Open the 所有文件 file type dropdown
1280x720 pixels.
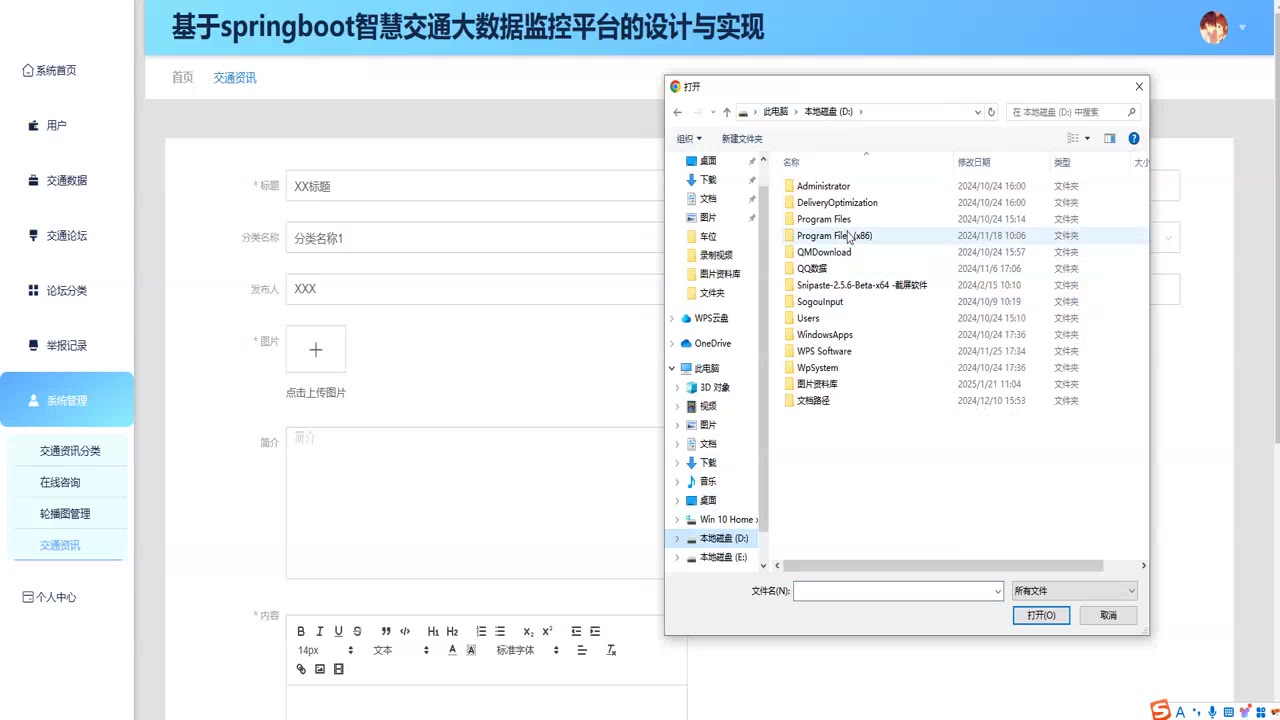1074,591
